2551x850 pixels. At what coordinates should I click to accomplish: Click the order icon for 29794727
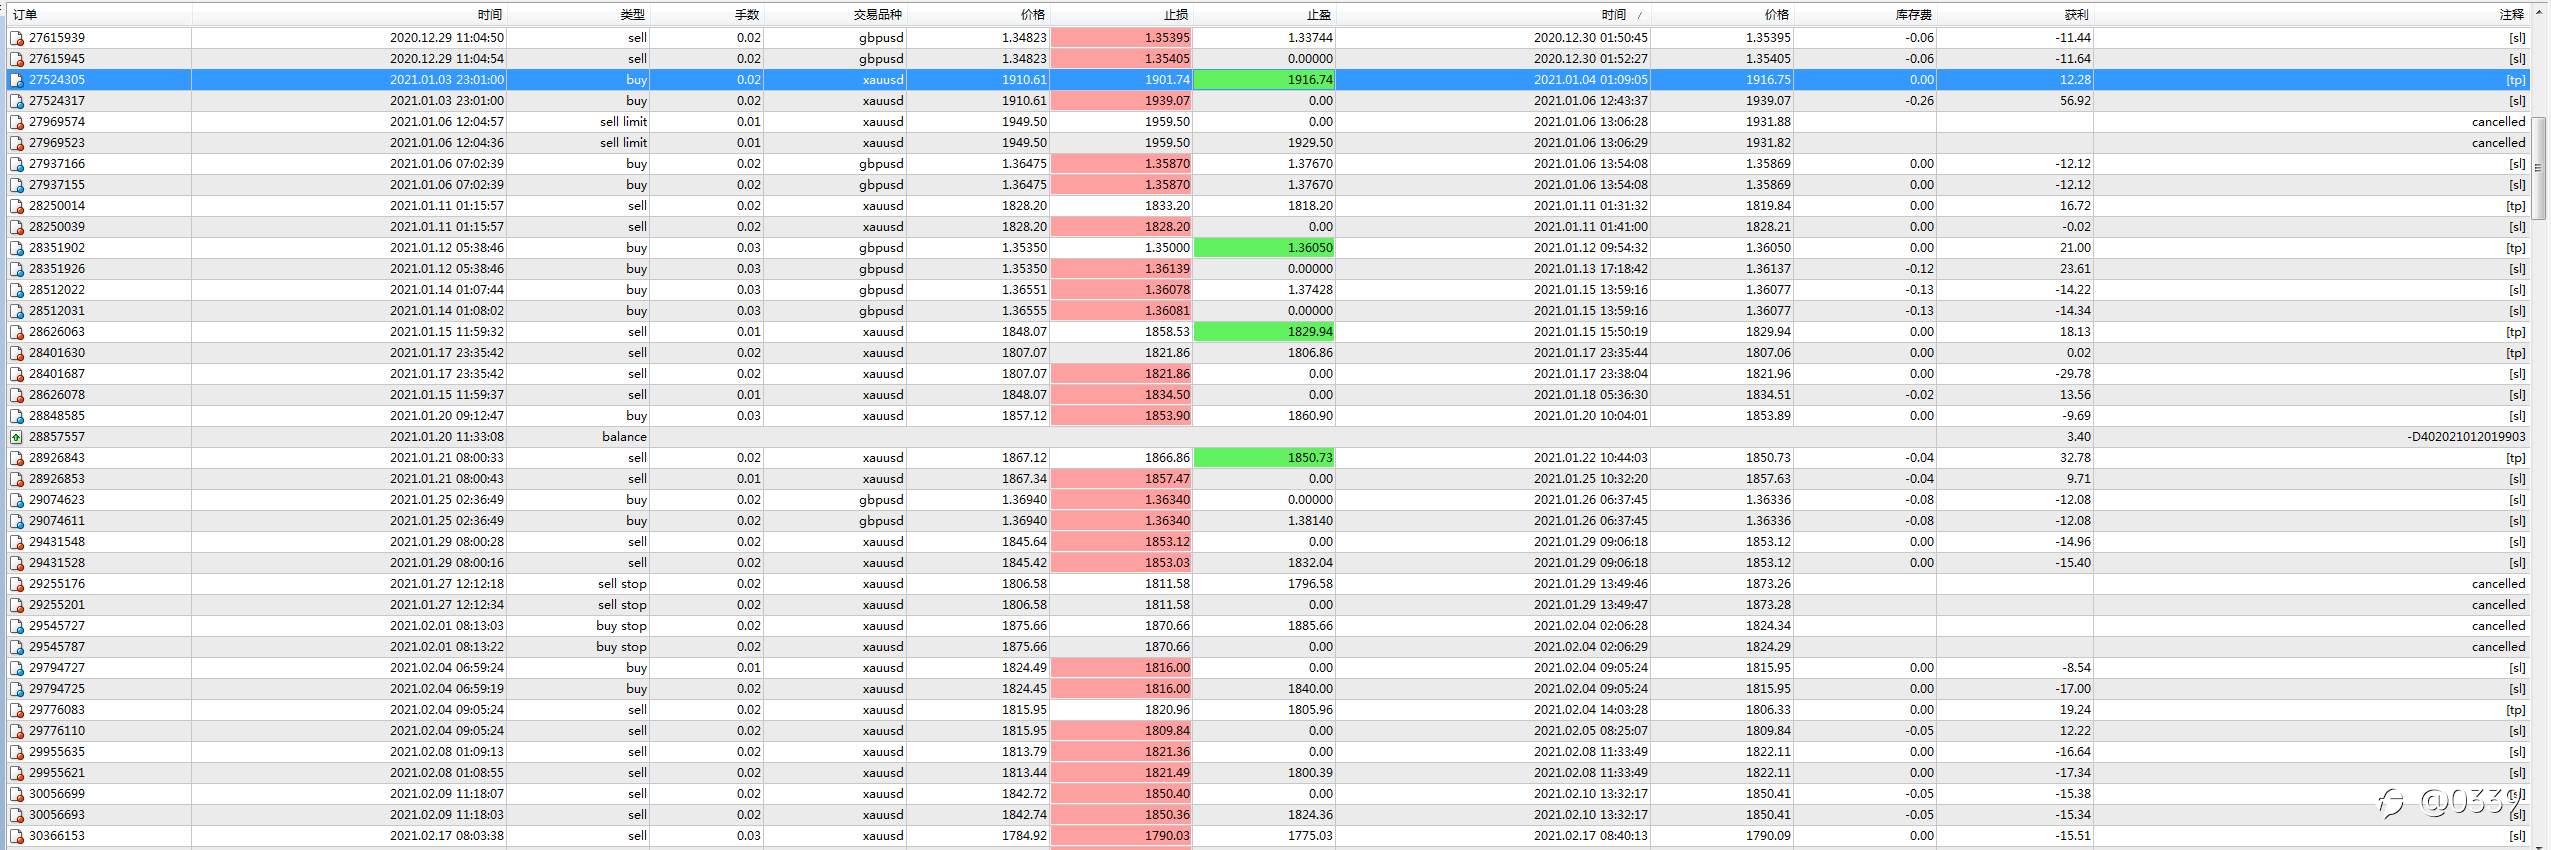[17, 668]
